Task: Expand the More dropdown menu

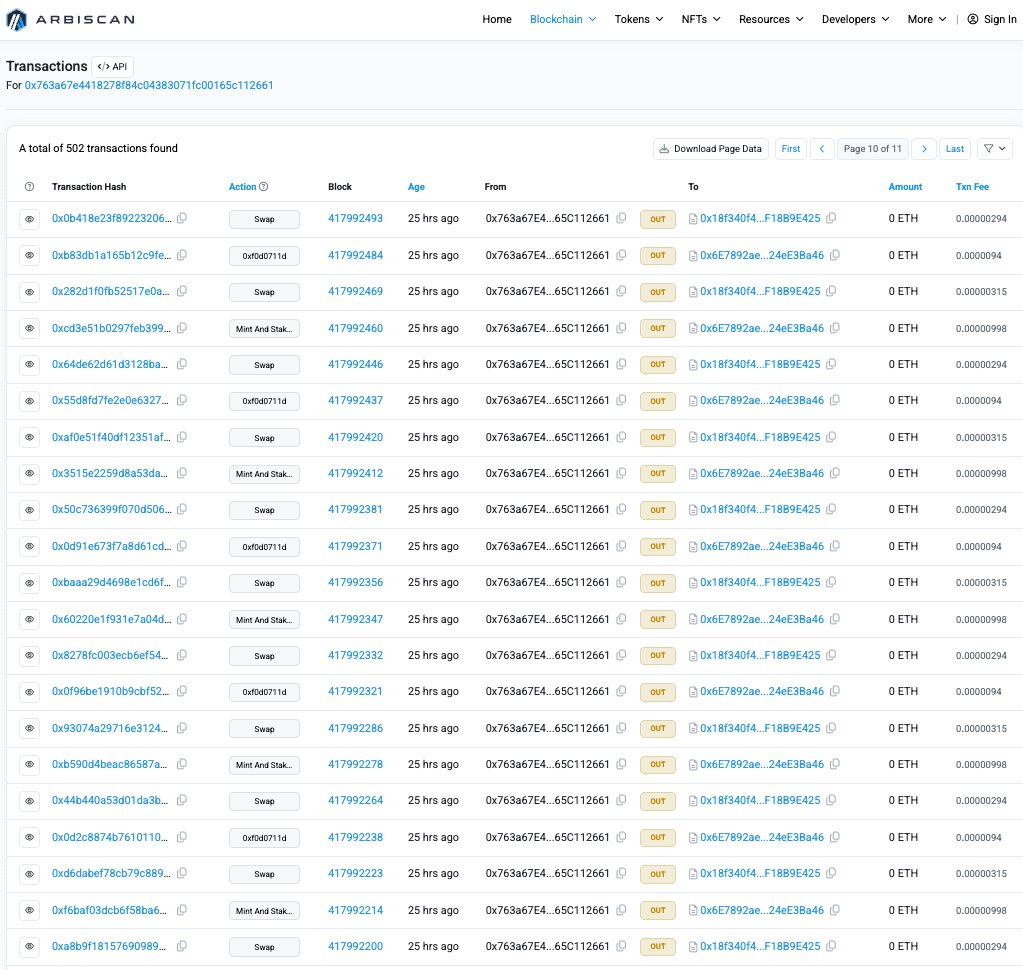Action: pyautogui.click(x=926, y=20)
